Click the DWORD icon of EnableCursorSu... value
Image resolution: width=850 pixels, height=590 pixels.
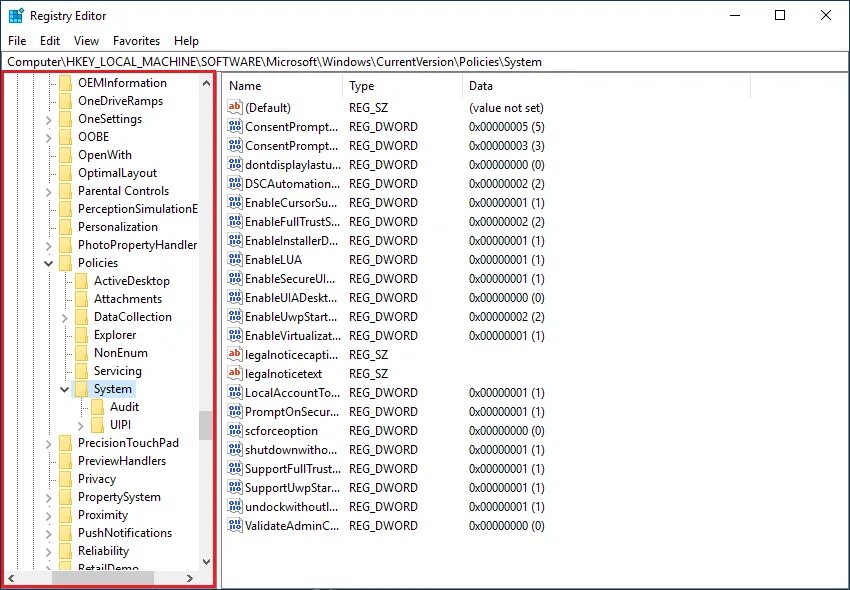point(235,202)
